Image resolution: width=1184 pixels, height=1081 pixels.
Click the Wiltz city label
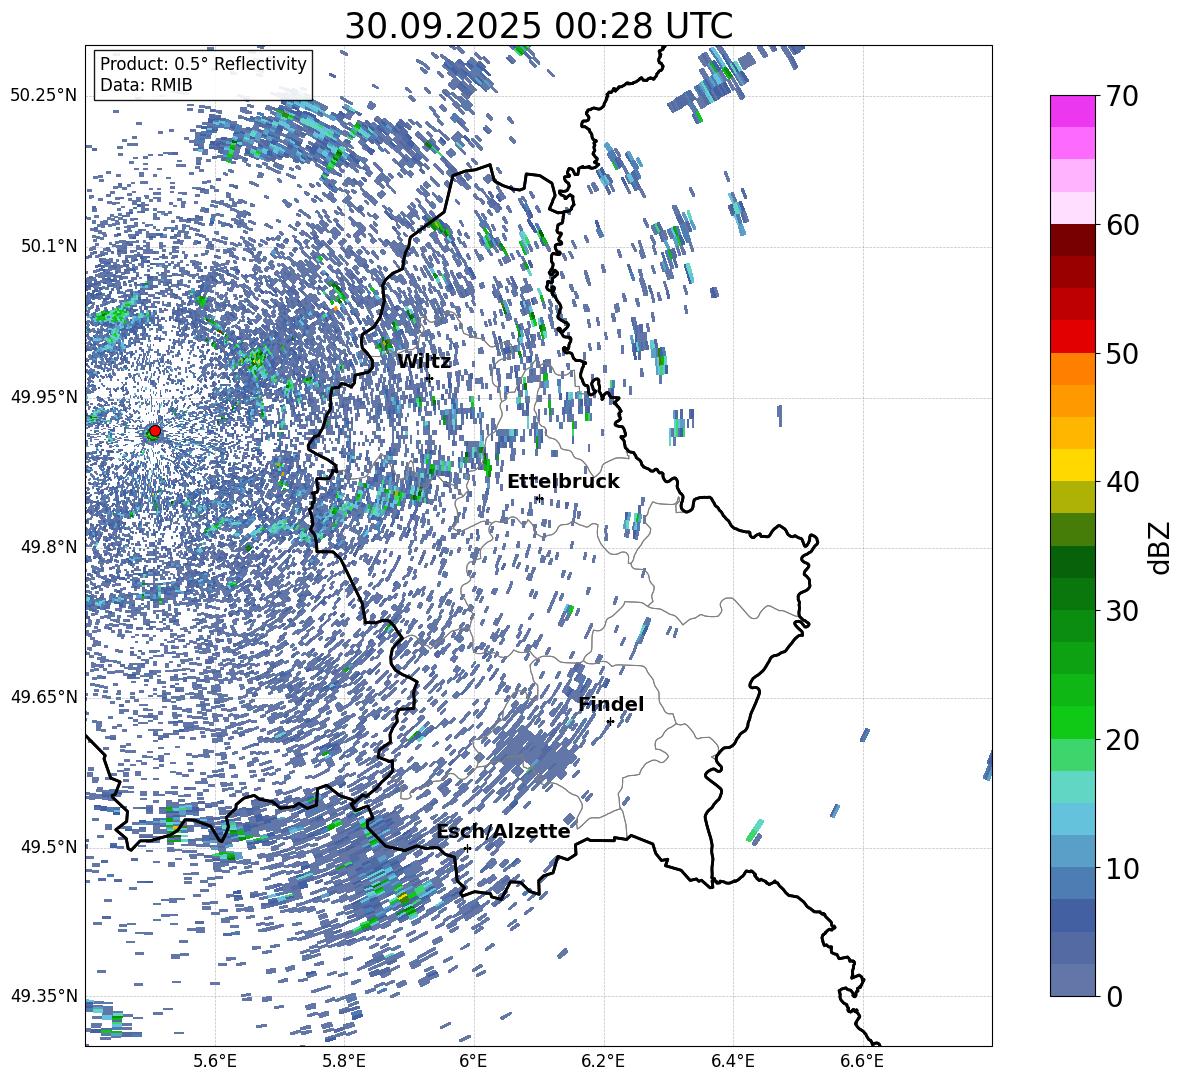tap(424, 362)
